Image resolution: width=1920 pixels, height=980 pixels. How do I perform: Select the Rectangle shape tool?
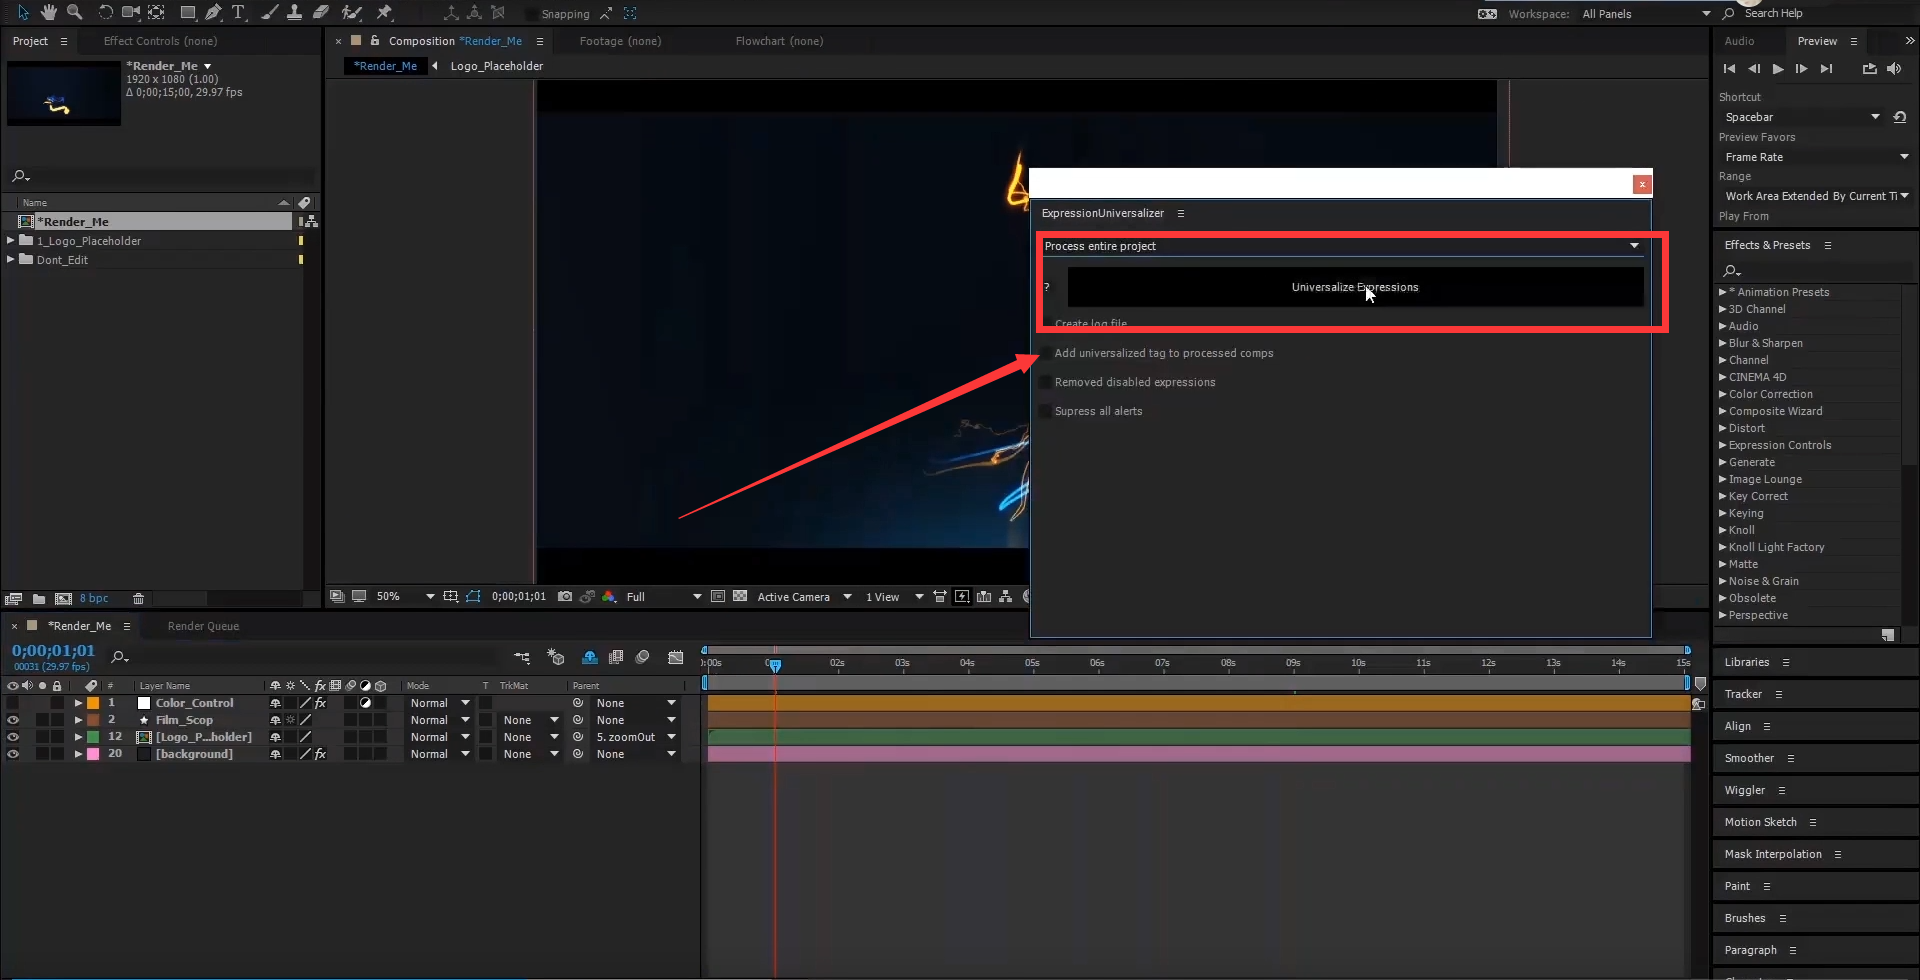[187, 13]
